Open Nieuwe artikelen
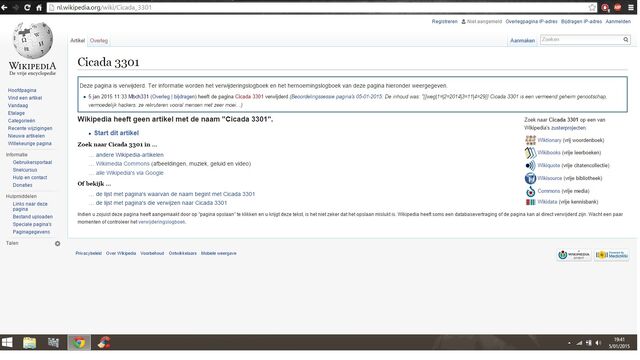640x360 pixels. point(26,136)
